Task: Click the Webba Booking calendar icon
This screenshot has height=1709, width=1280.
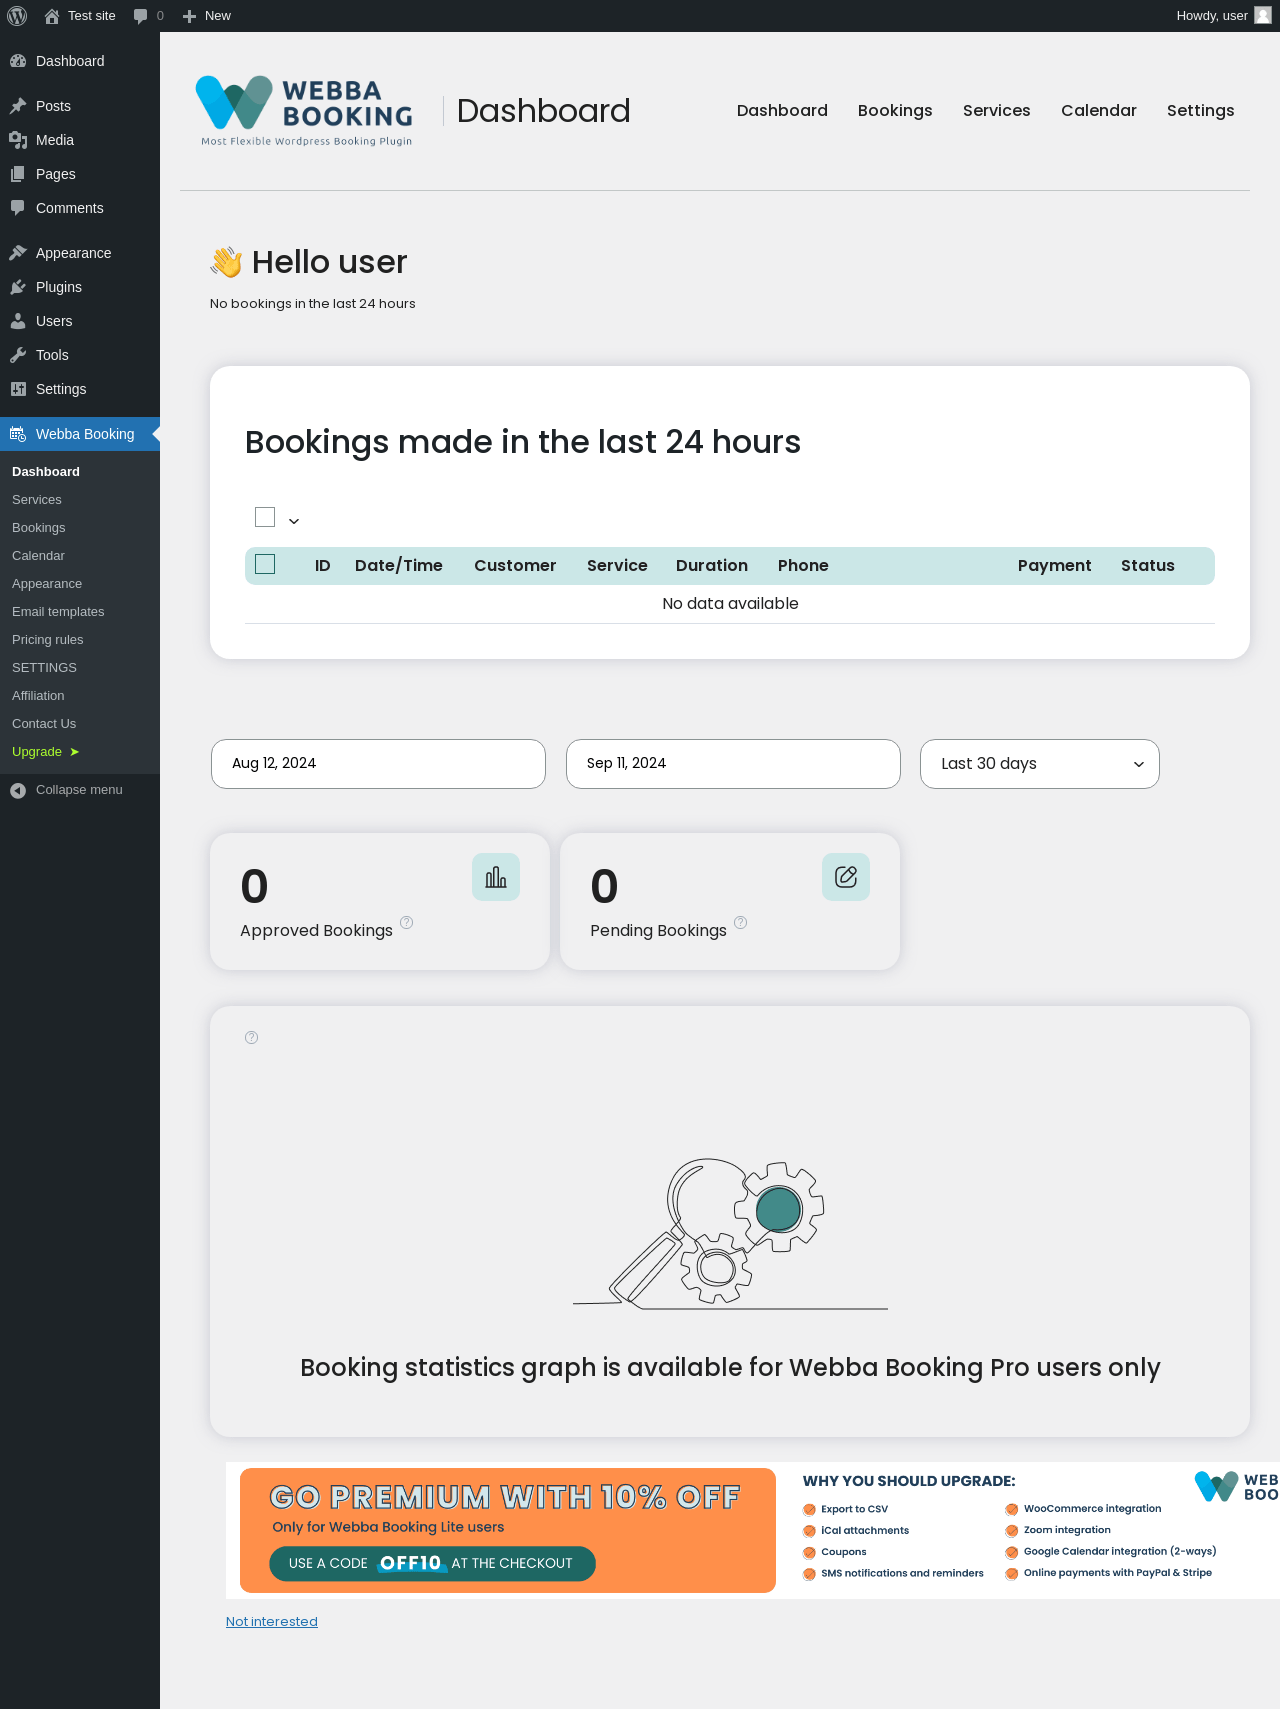Action: (x=18, y=434)
